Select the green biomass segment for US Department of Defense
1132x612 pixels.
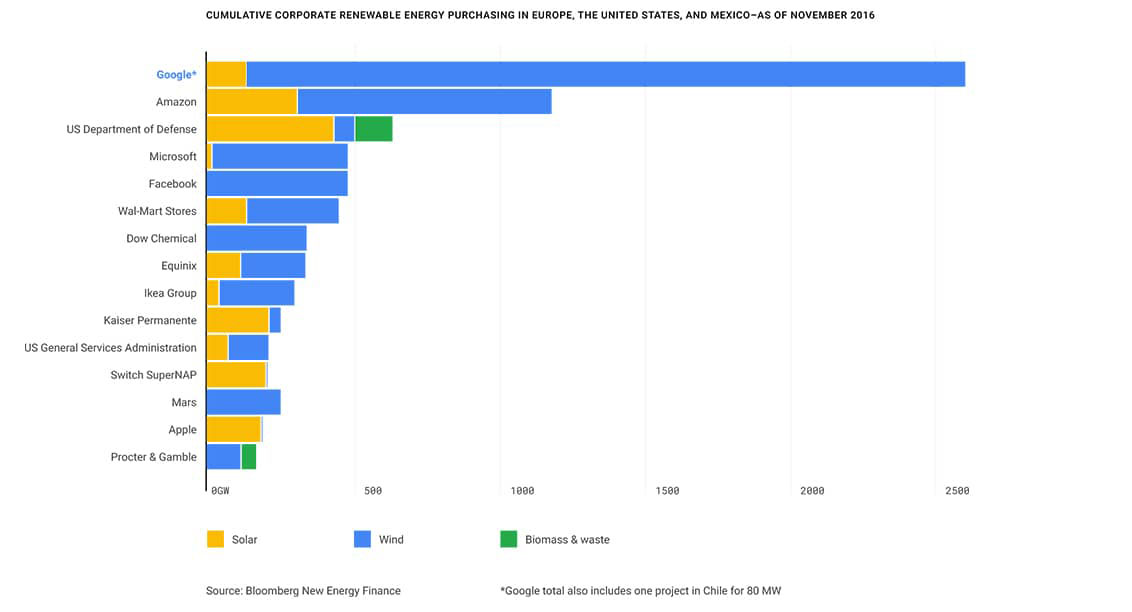coord(374,129)
